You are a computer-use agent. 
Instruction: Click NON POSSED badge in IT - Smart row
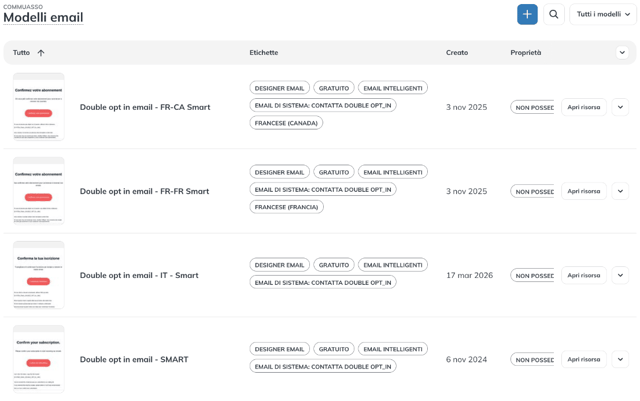point(532,276)
